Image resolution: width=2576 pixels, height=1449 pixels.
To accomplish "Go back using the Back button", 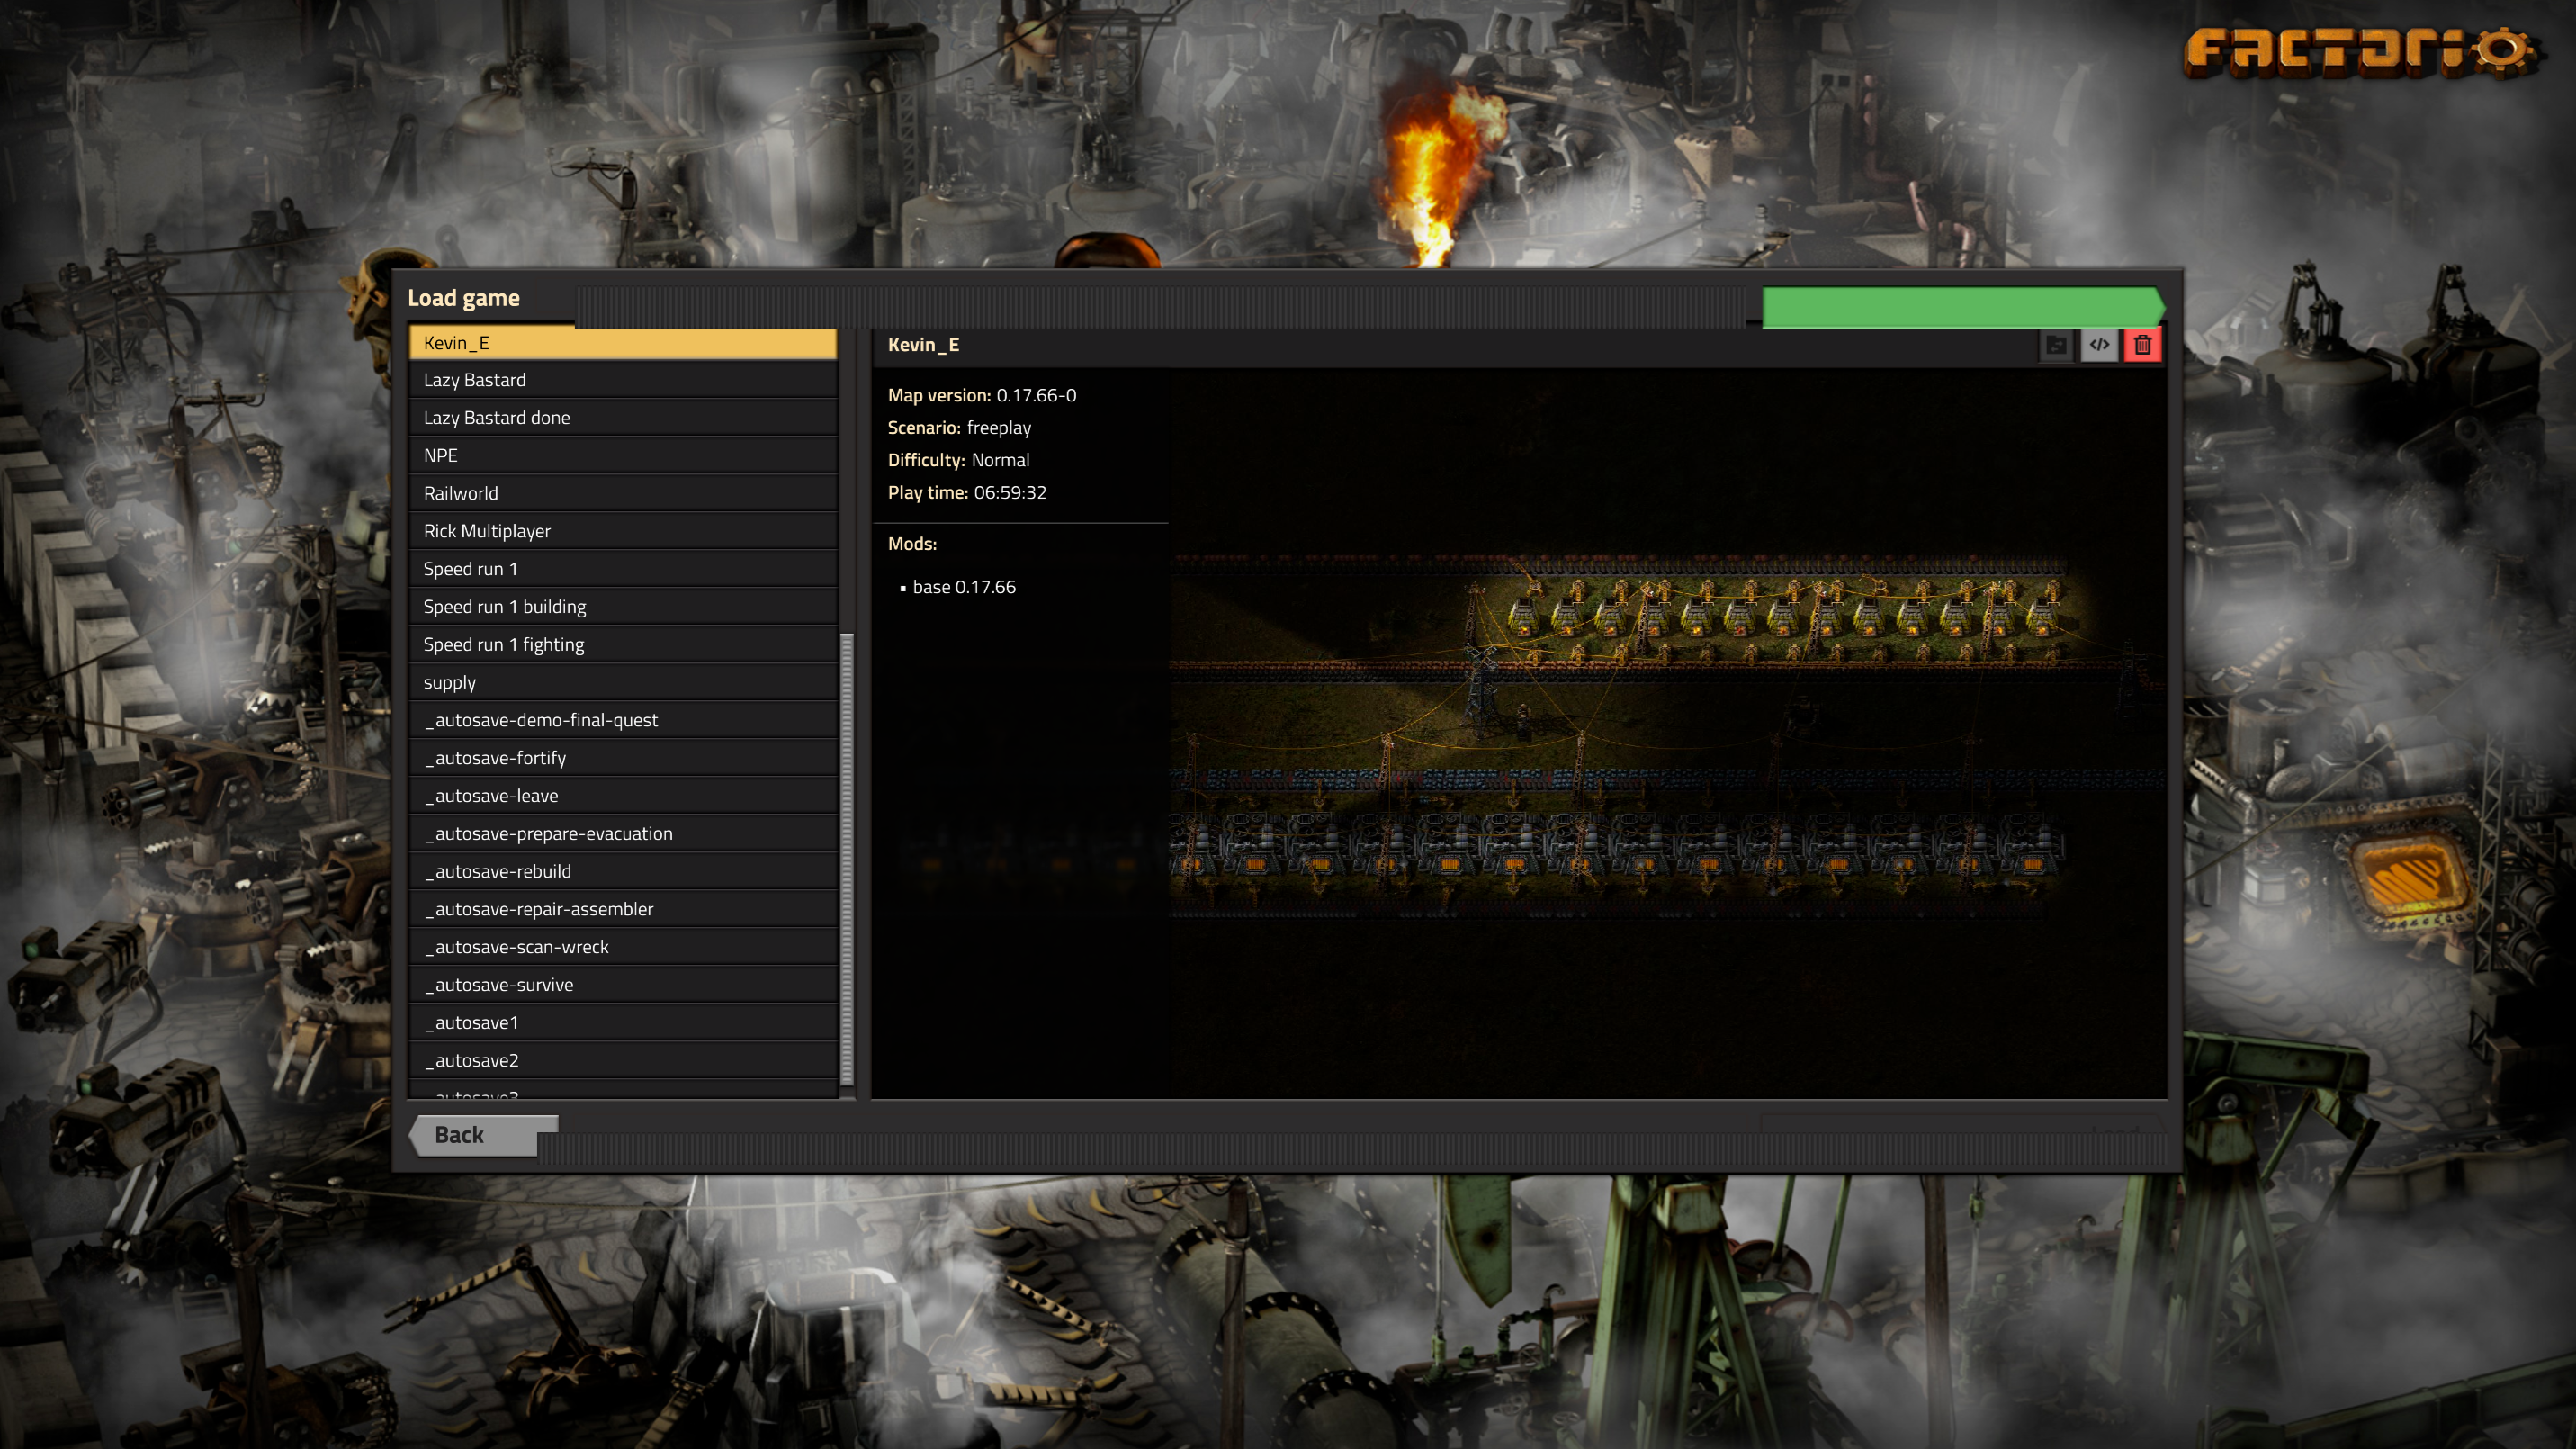I will click(484, 1135).
